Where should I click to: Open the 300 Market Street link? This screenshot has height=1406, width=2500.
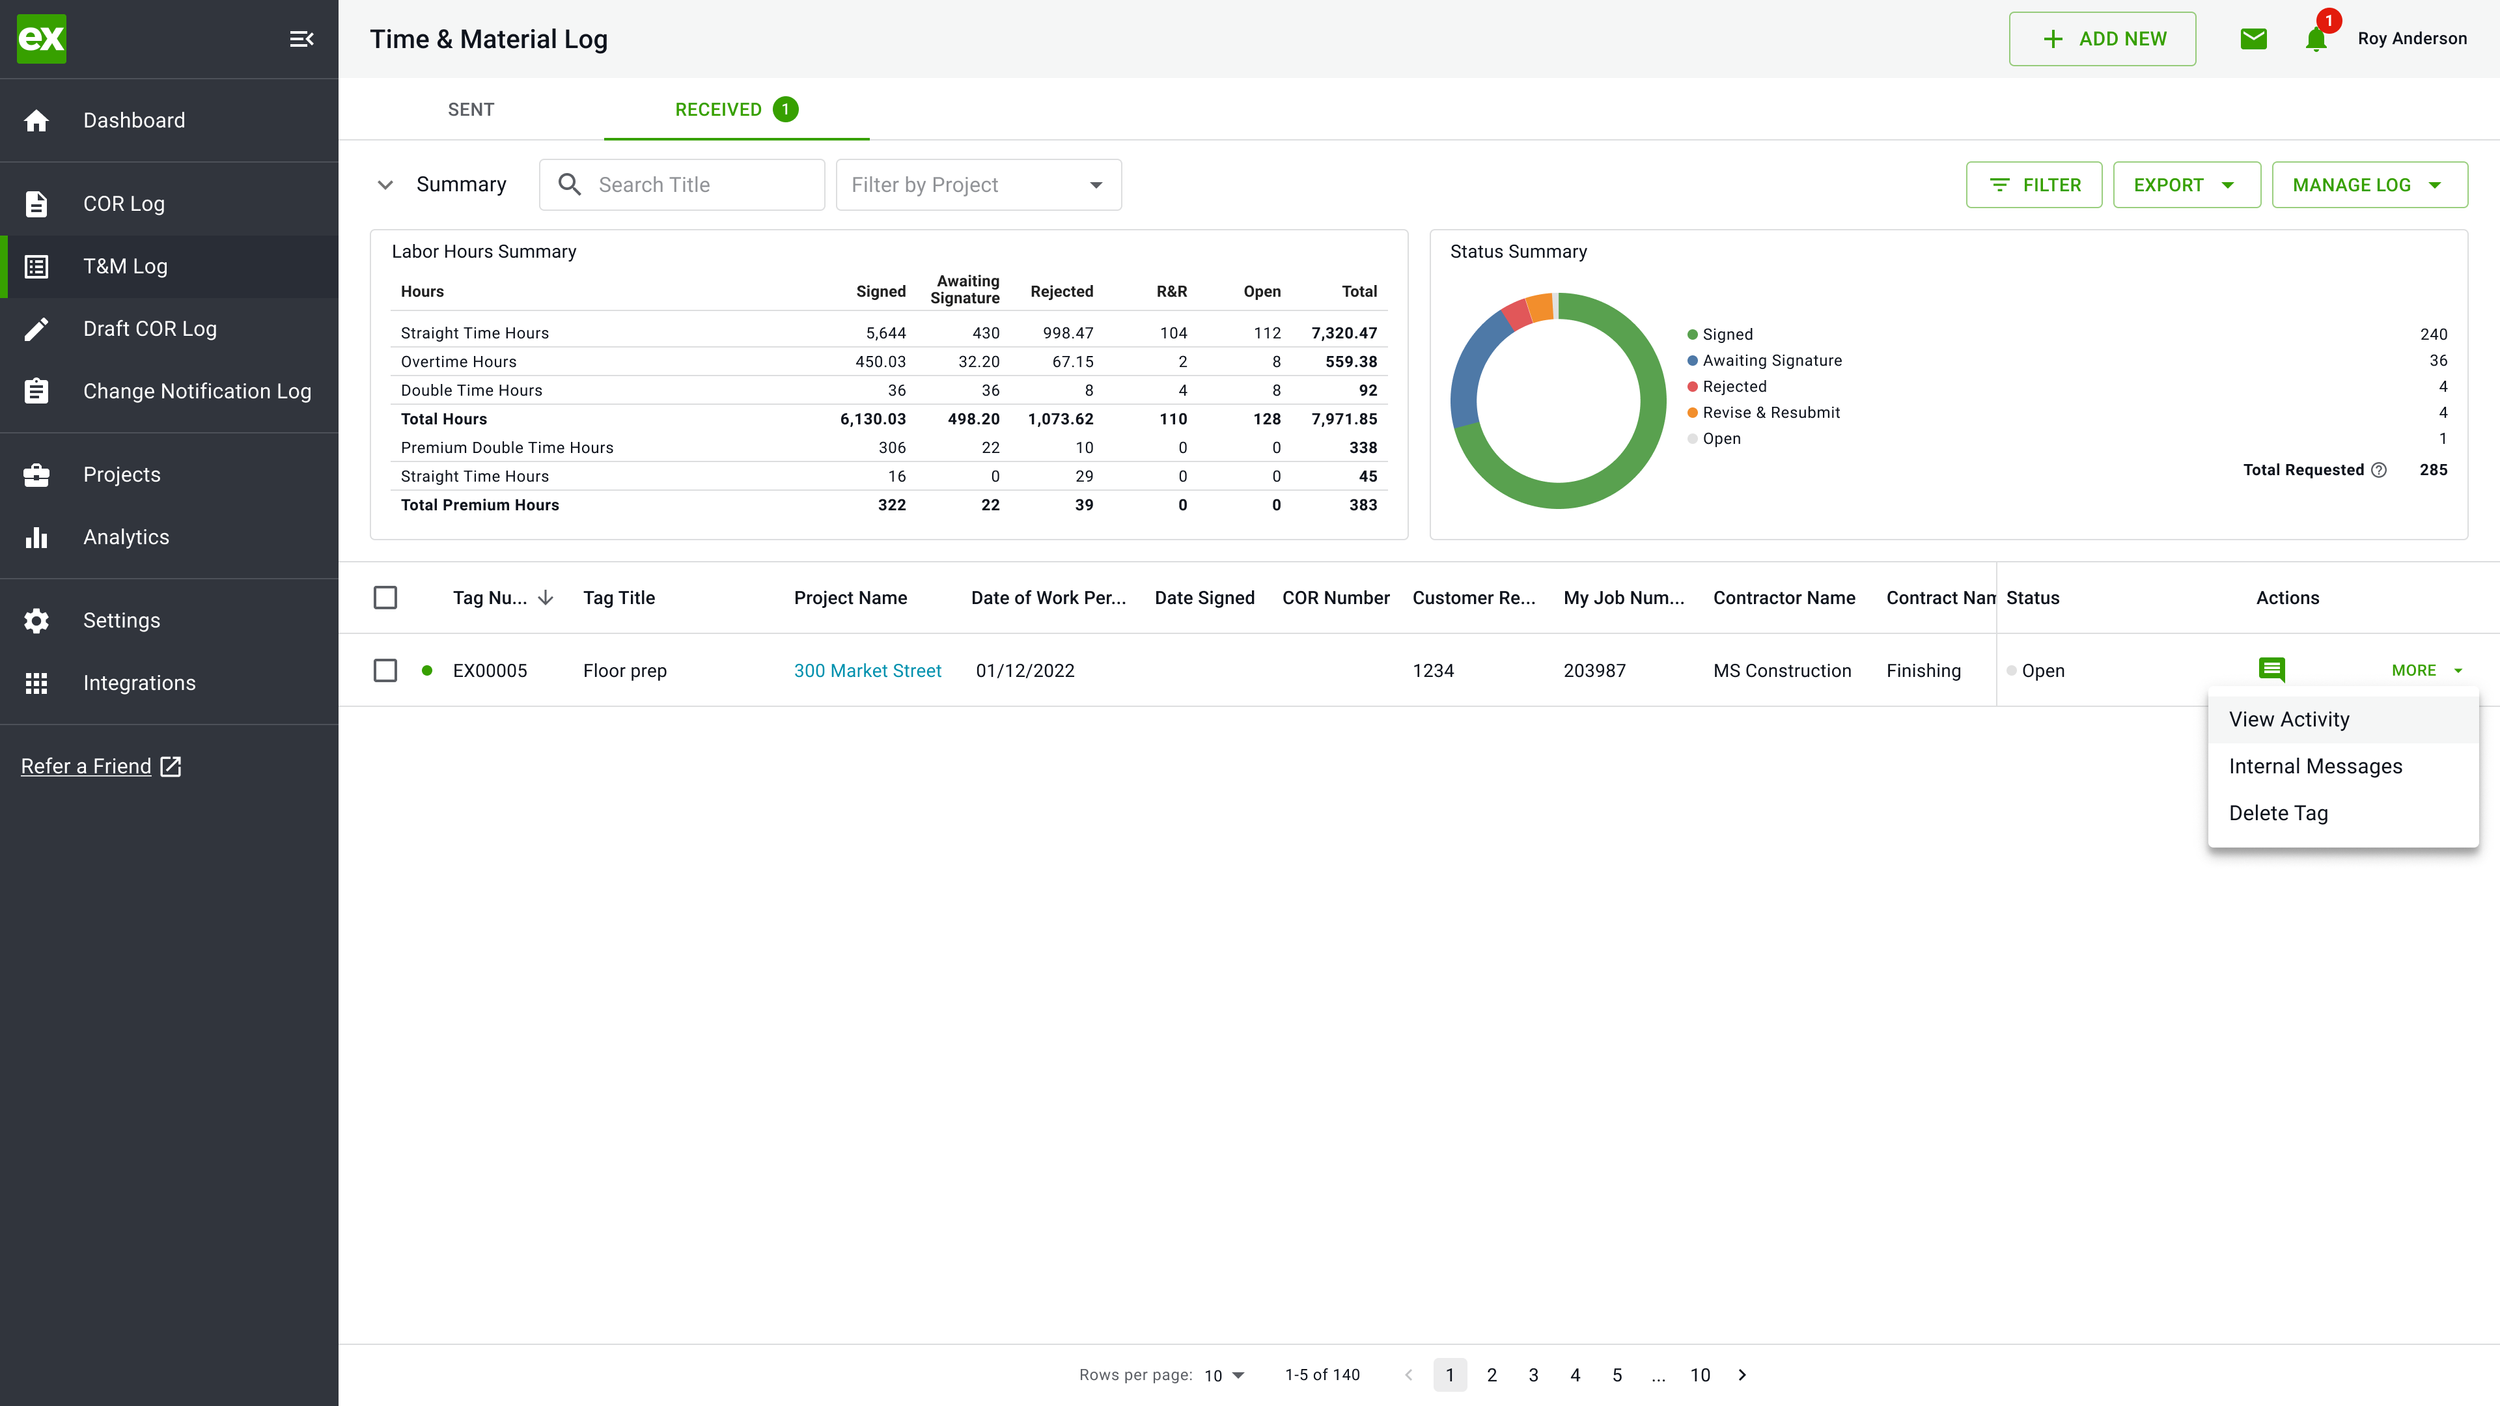(867, 671)
